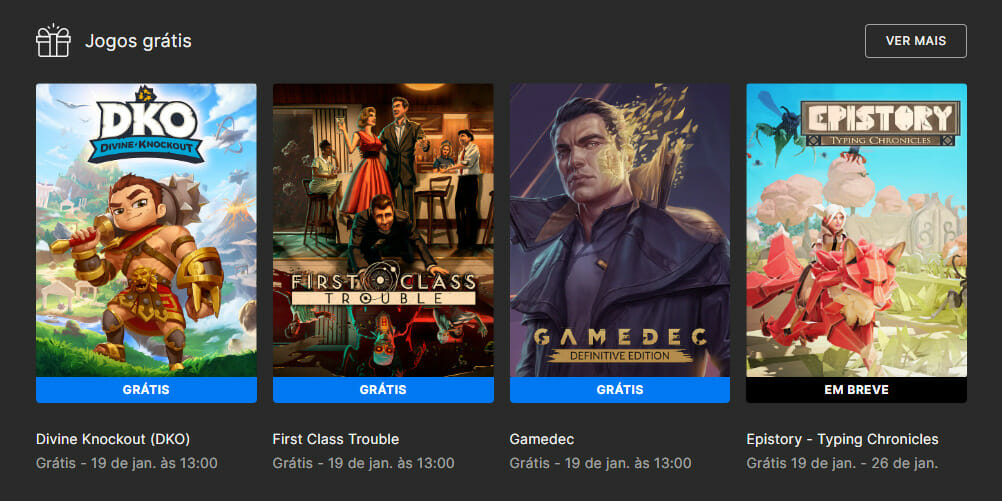Open the Ver Mais button
The height and width of the screenshot is (501, 1002).
pyautogui.click(x=916, y=41)
